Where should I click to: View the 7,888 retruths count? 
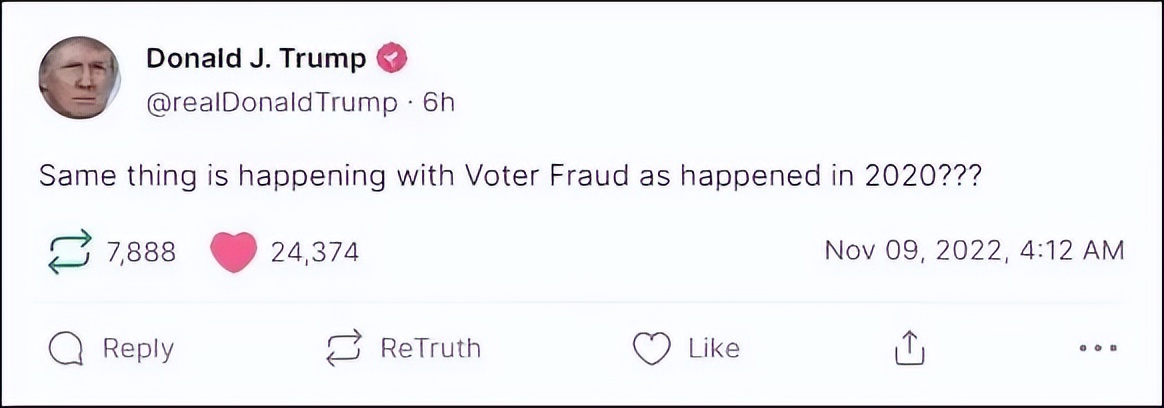click(x=140, y=252)
